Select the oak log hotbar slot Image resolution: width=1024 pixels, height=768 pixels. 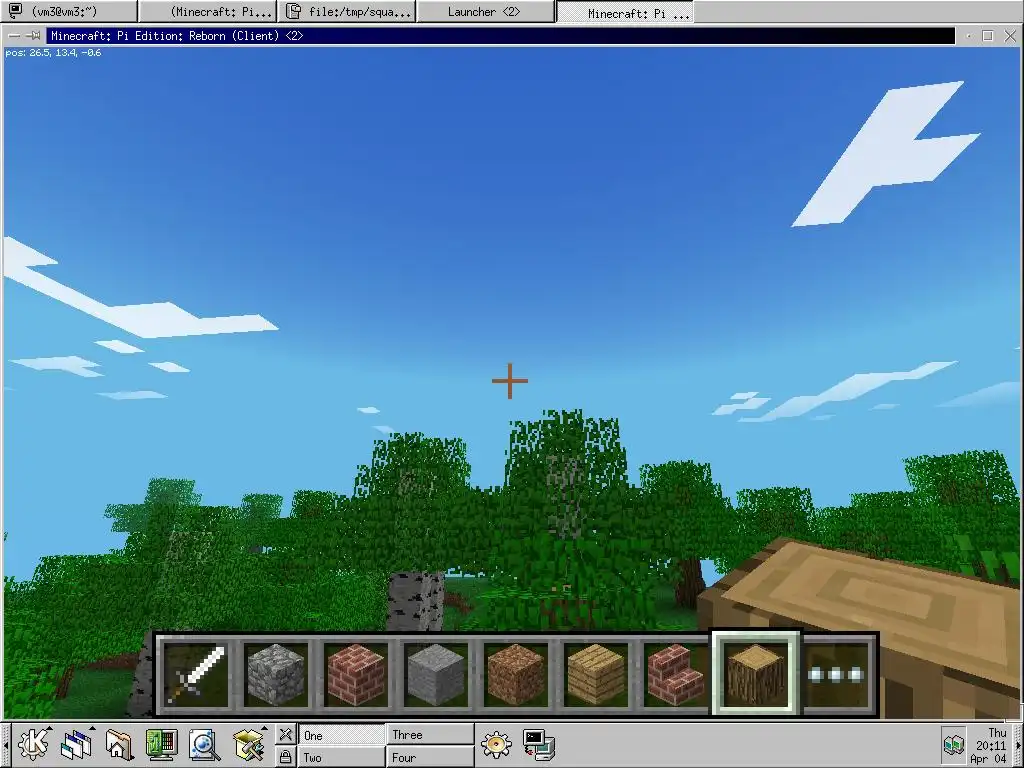pos(756,674)
